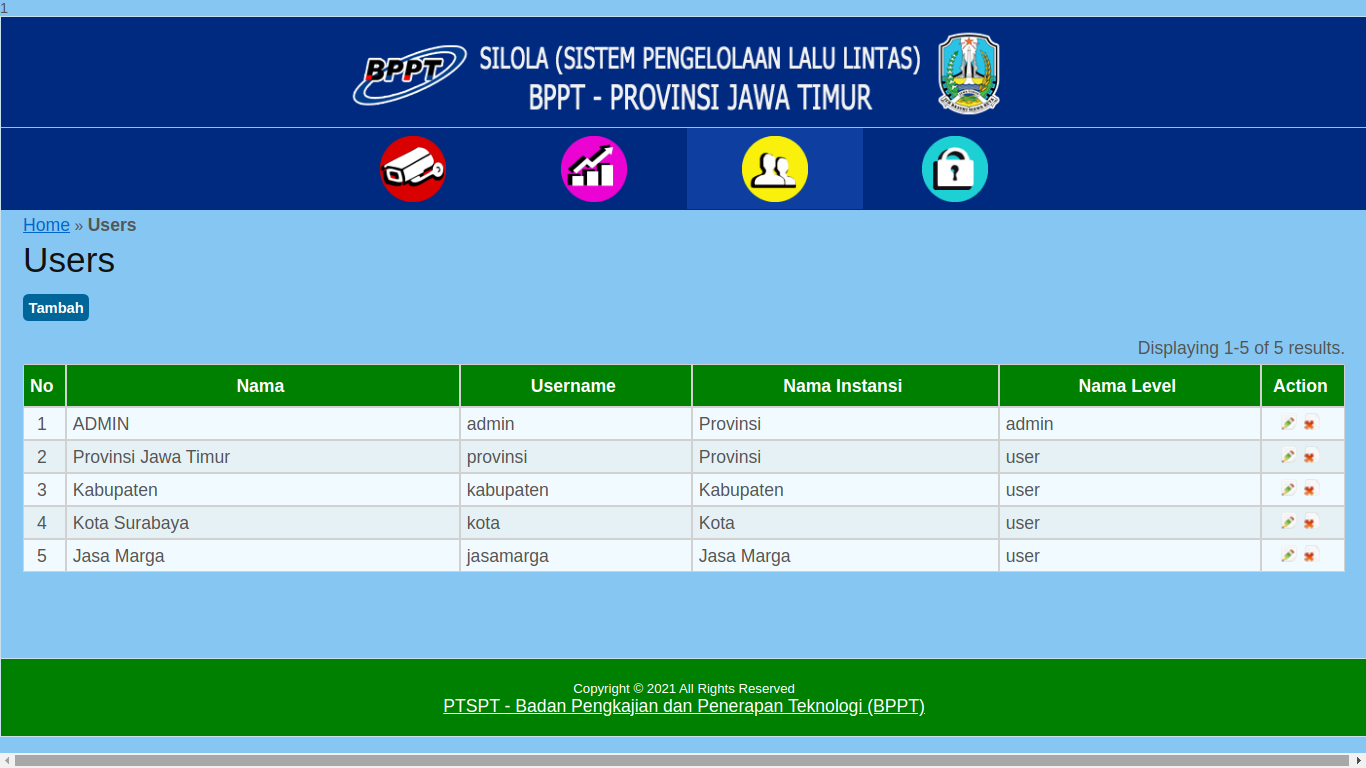Viewport: 1366px width, 768px height.
Task: Delete the Kabupaten user row
Action: (1310, 489)
